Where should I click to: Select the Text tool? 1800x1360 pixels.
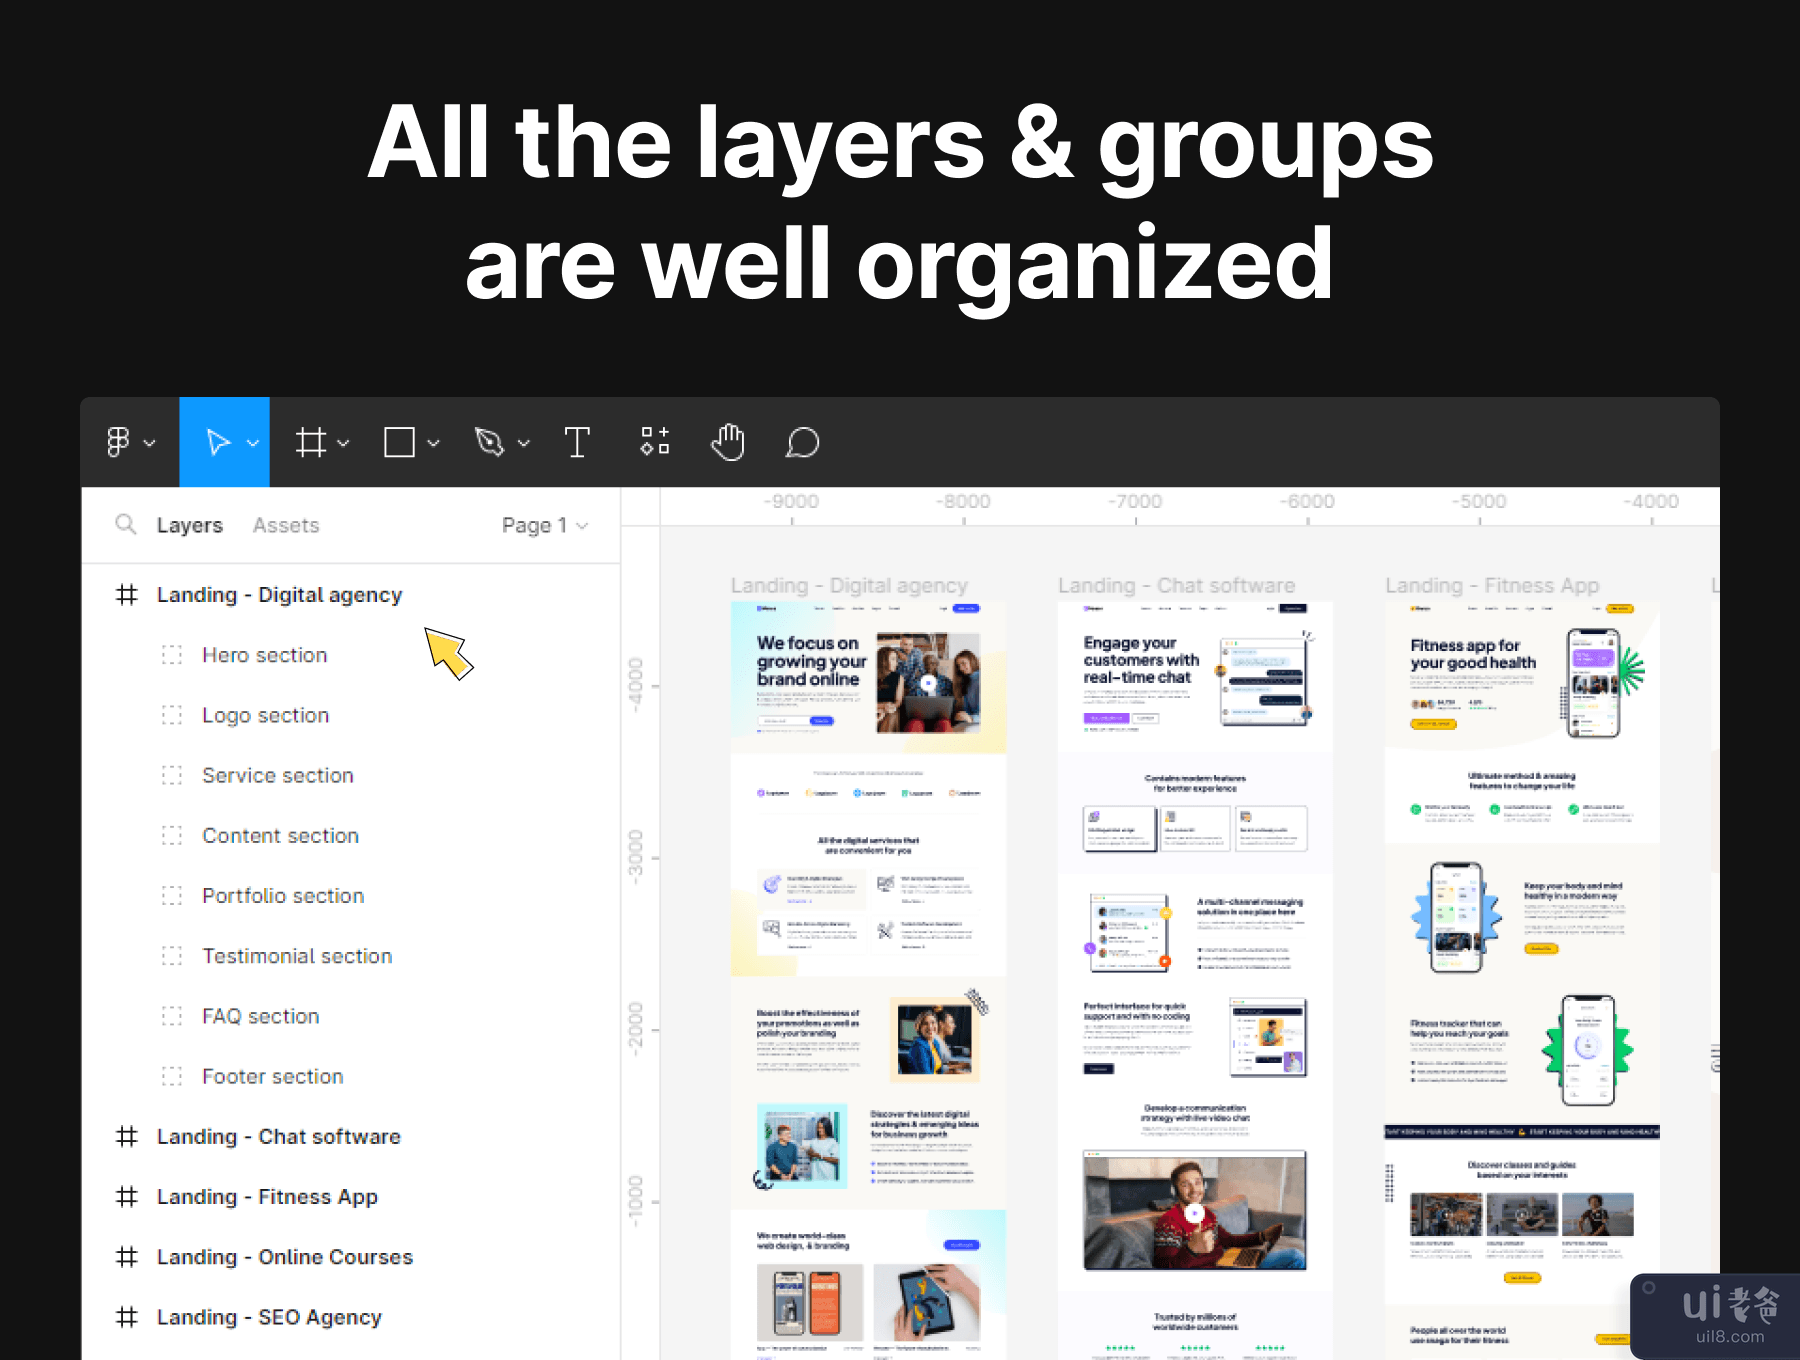(577, 442)
